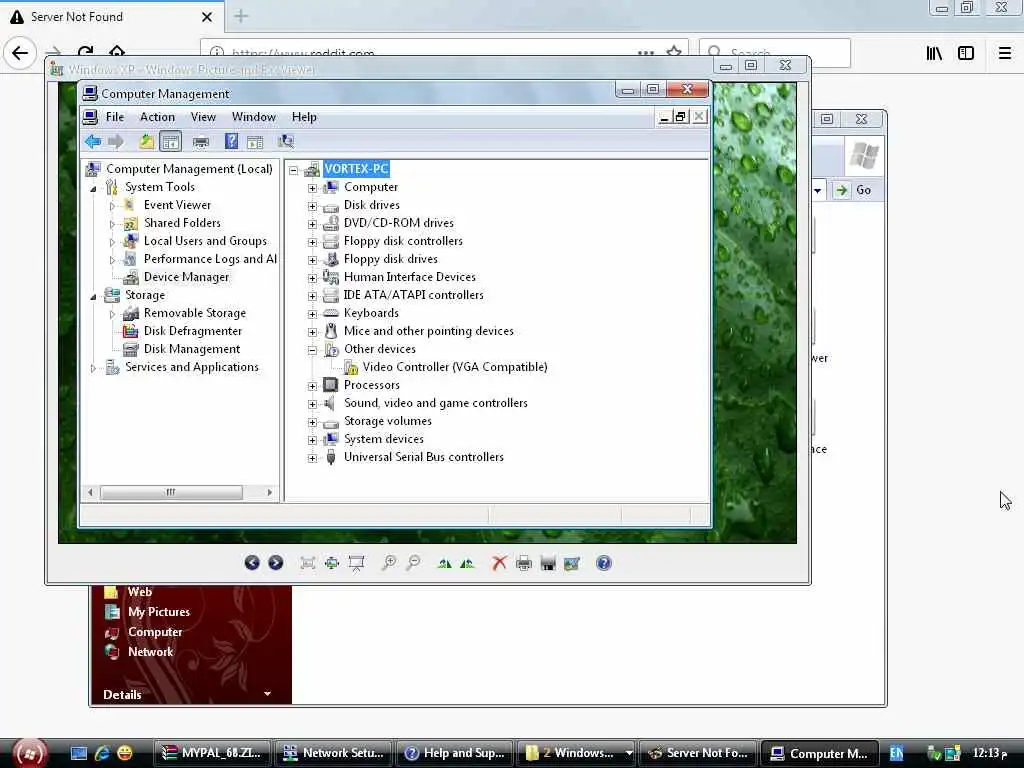Click the Up one level folder icon

pyautogui.click(x=146, y=141)
